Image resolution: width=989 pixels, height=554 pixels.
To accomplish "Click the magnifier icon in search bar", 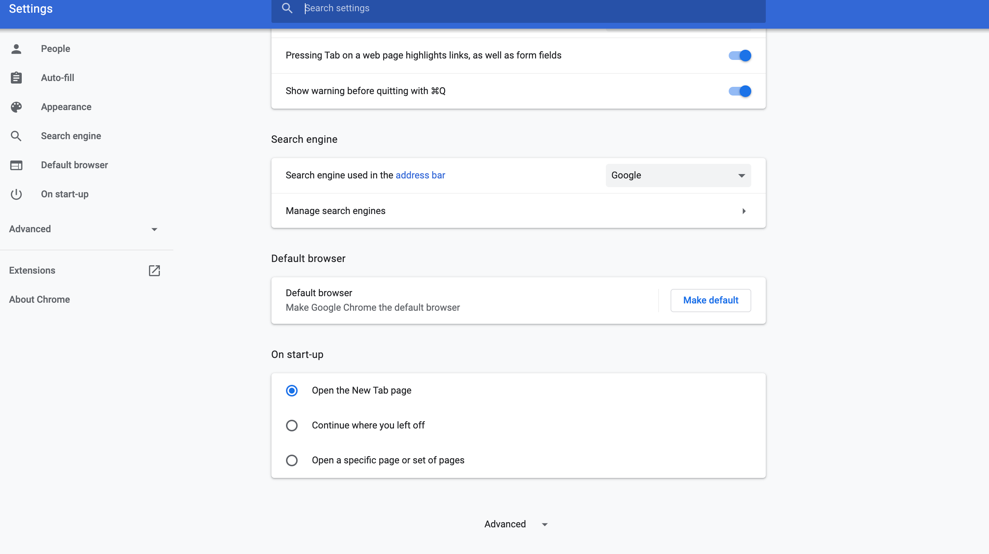I will 287,9.
